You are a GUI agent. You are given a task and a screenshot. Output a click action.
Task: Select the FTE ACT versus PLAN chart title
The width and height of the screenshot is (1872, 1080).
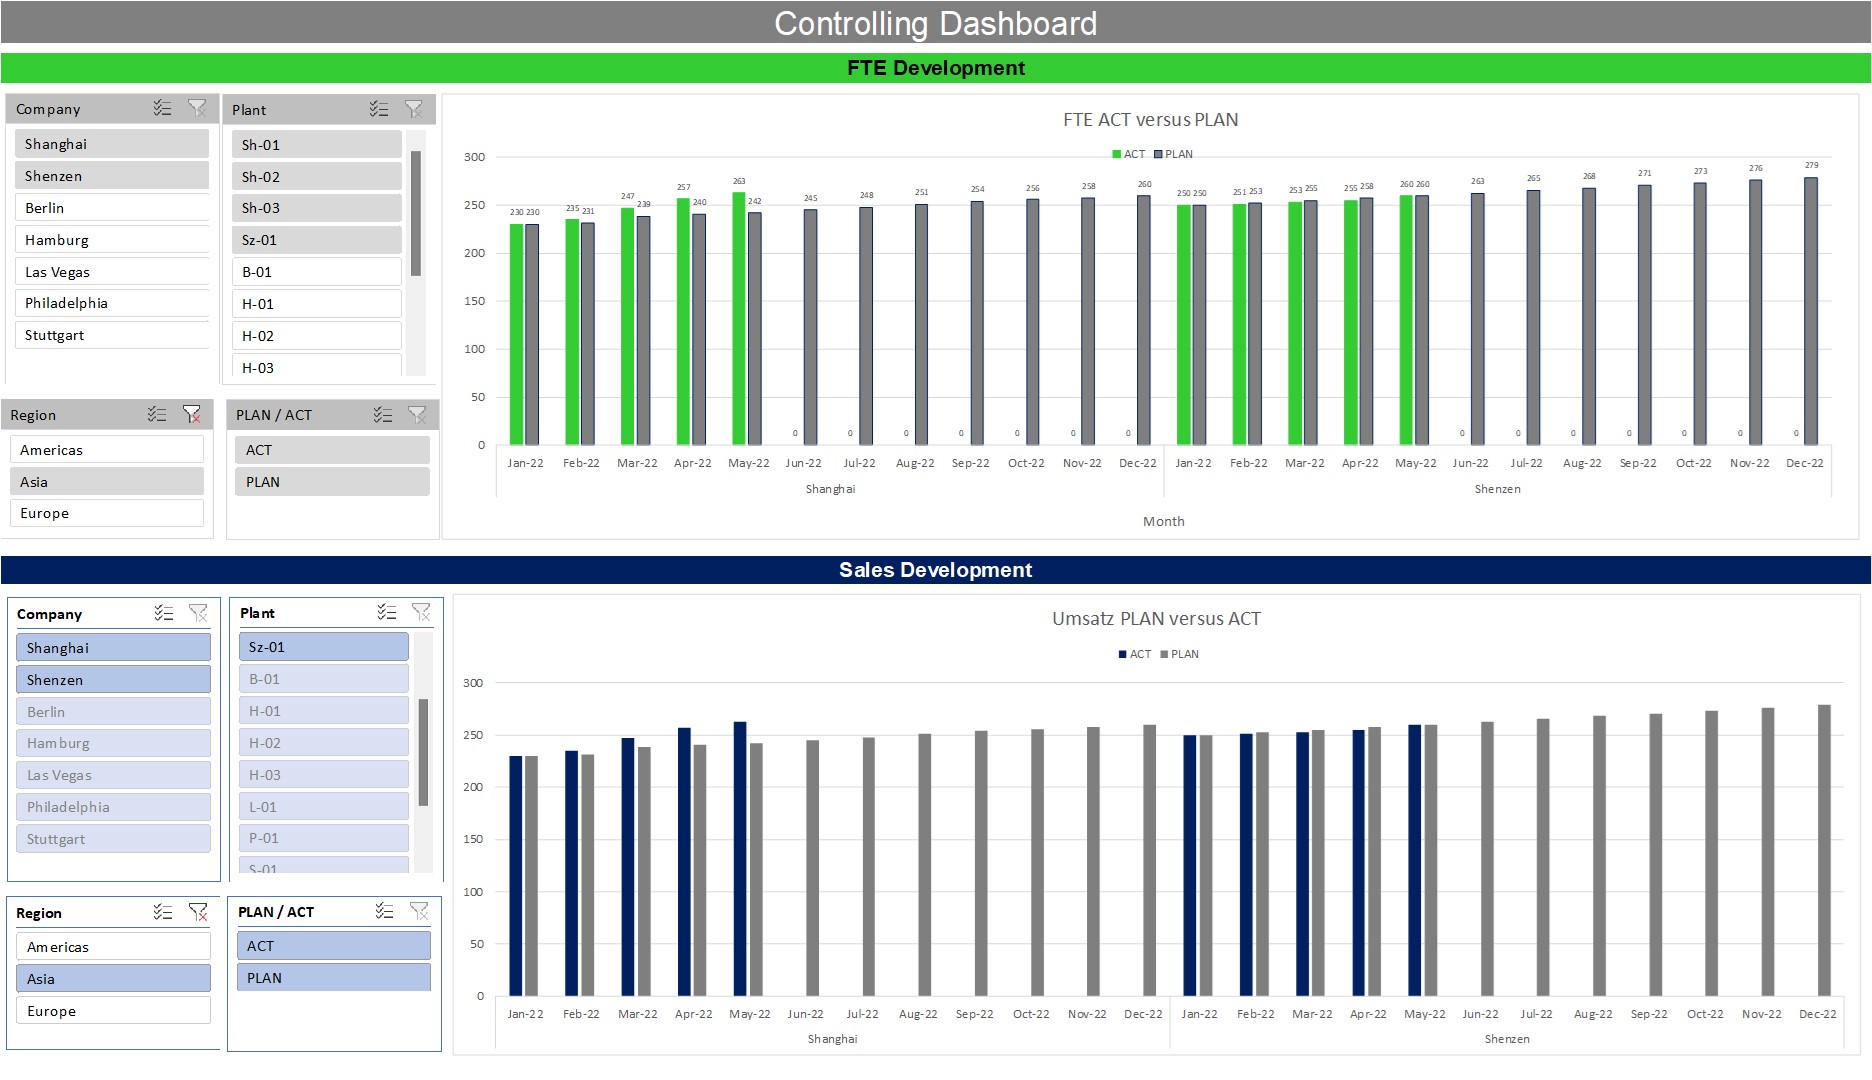1150,120
